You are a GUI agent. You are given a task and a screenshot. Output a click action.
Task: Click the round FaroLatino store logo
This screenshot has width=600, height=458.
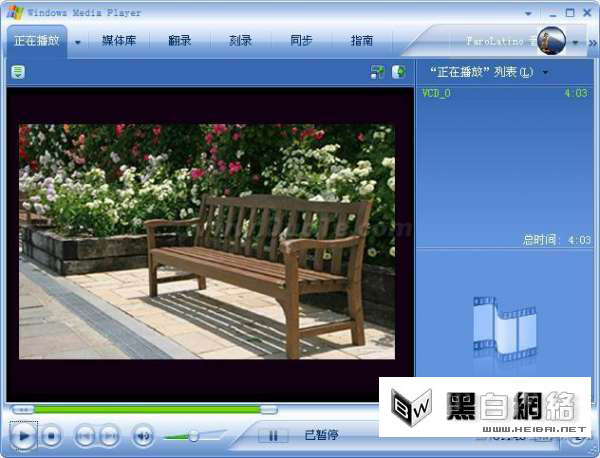[551, 41]
